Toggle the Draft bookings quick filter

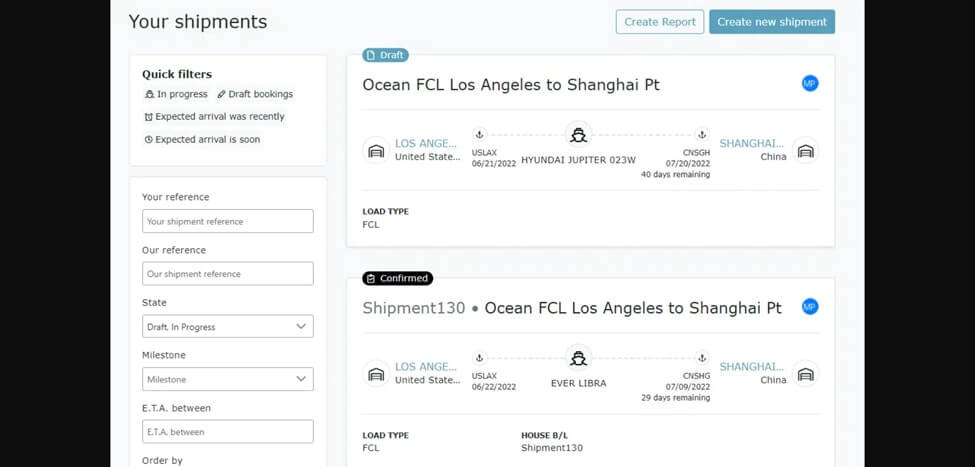pos(255,94)
